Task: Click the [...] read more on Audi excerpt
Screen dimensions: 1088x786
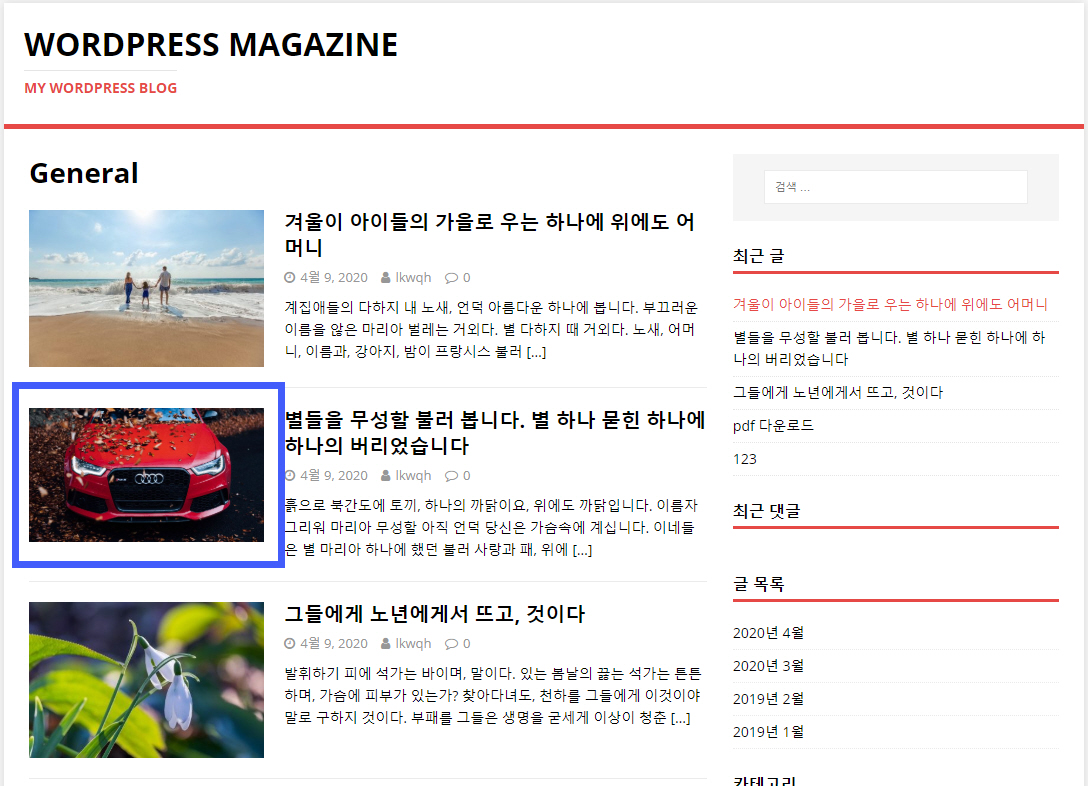Action: 582,549
